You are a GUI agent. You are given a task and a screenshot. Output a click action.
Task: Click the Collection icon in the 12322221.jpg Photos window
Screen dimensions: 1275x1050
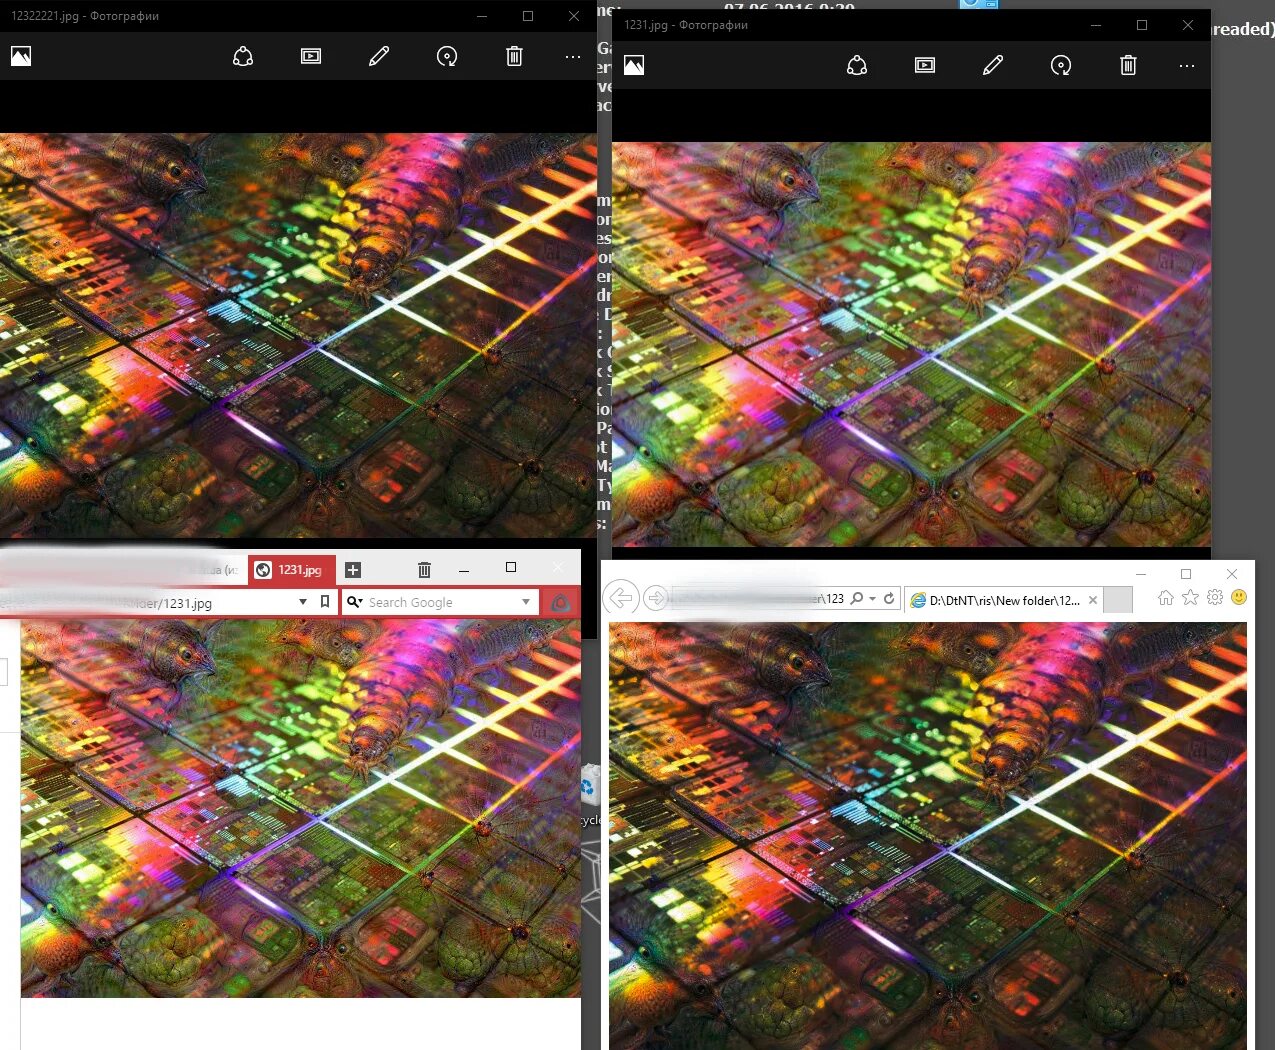[x=21, y=56]
